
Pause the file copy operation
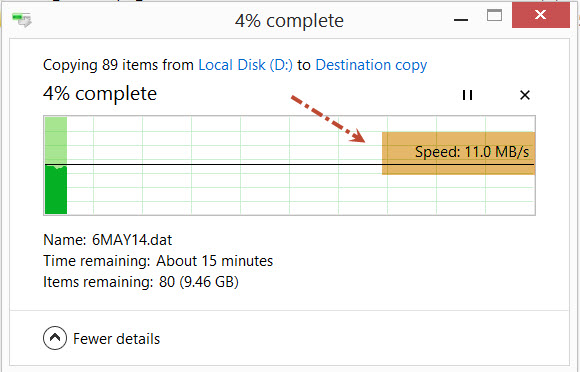coord(467,95)
